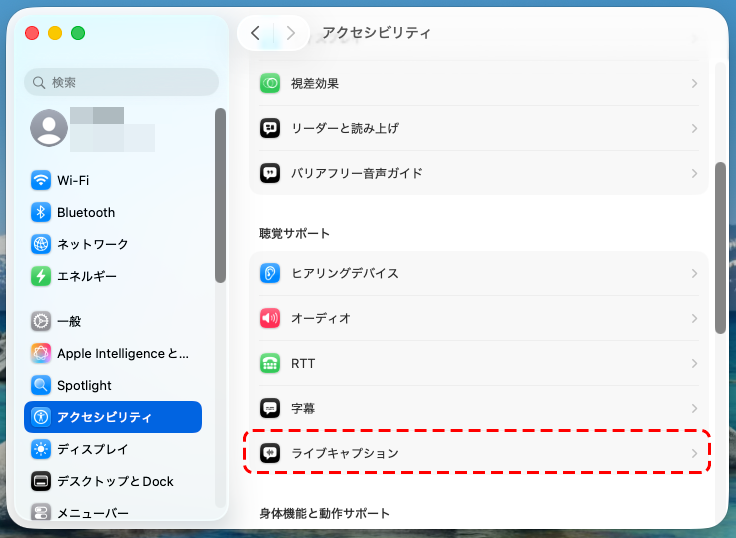This screenshot has width=736, height=538.
Task: Click the red close window button
Action: click(32, 33)
